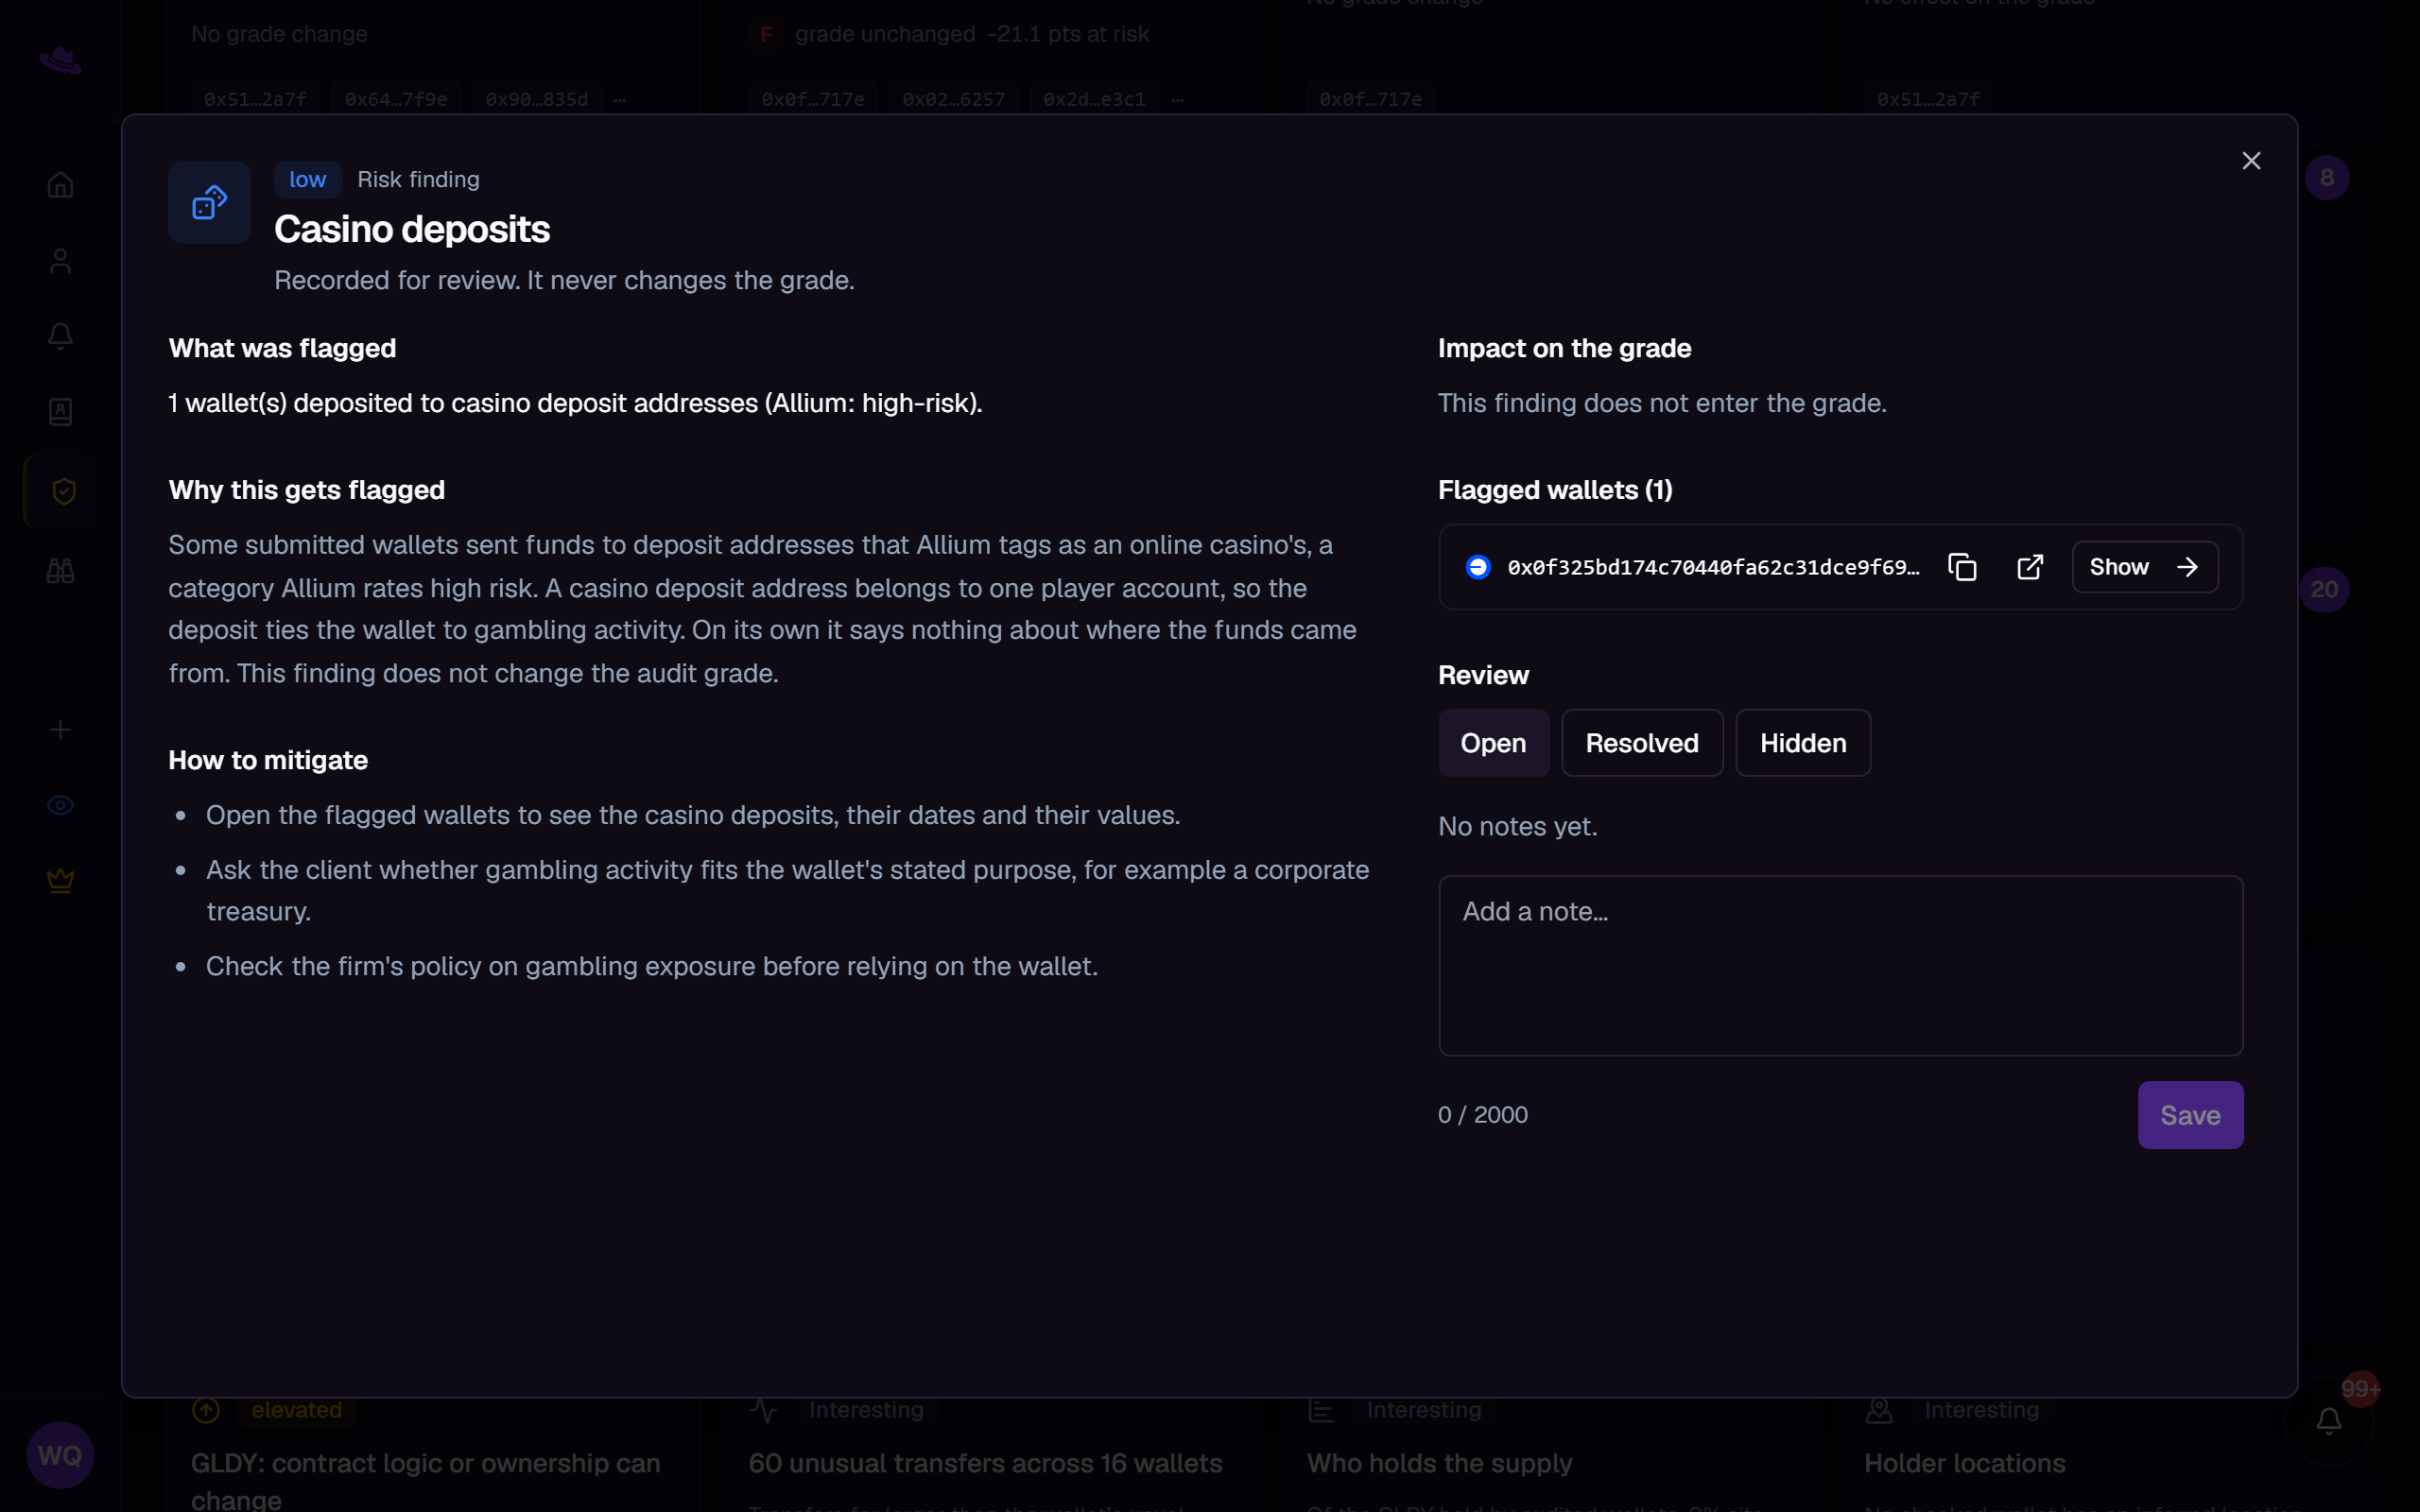
Task: Click the low severity badge
Action: point(308,180)
